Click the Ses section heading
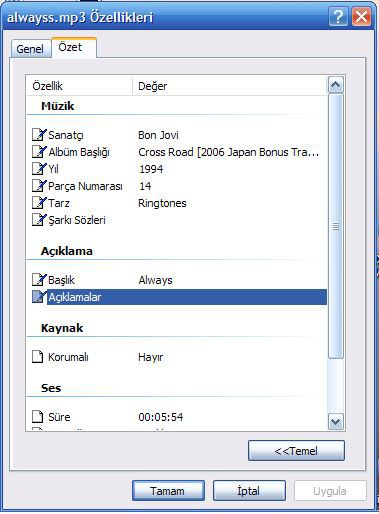The image size is (379, 514). coord(51,388)
